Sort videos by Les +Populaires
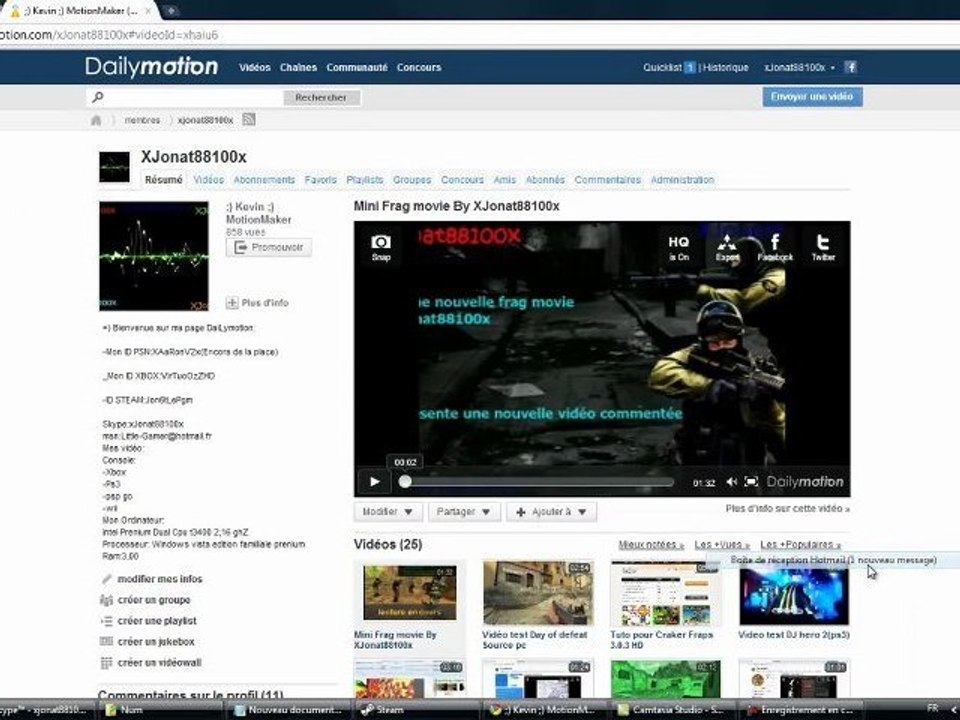 coord(800,544)
